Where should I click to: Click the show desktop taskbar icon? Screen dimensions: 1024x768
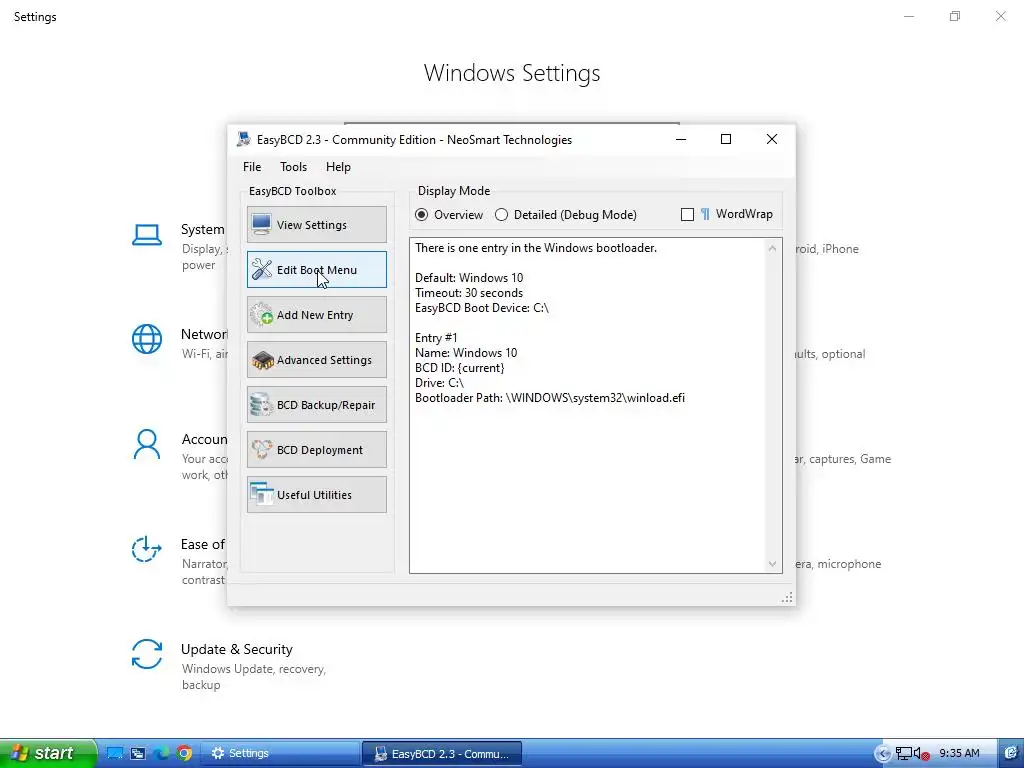pyautogui.click(x=115, y=754)
